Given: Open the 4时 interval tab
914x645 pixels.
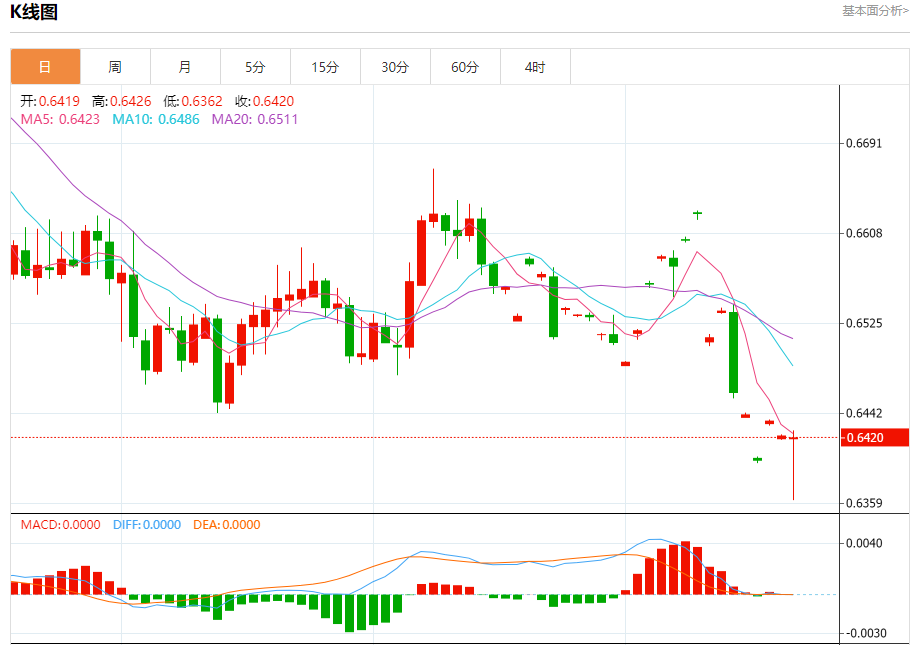Looking at the screenshot, I should (x=535, y=67).
